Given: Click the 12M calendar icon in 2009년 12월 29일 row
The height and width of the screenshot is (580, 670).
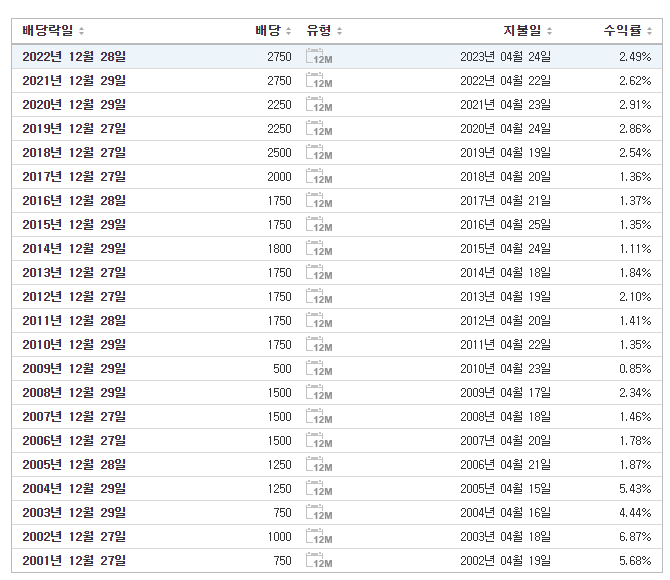Looking at the screenshot, I should pyautogui.click(x=319, y=368).
